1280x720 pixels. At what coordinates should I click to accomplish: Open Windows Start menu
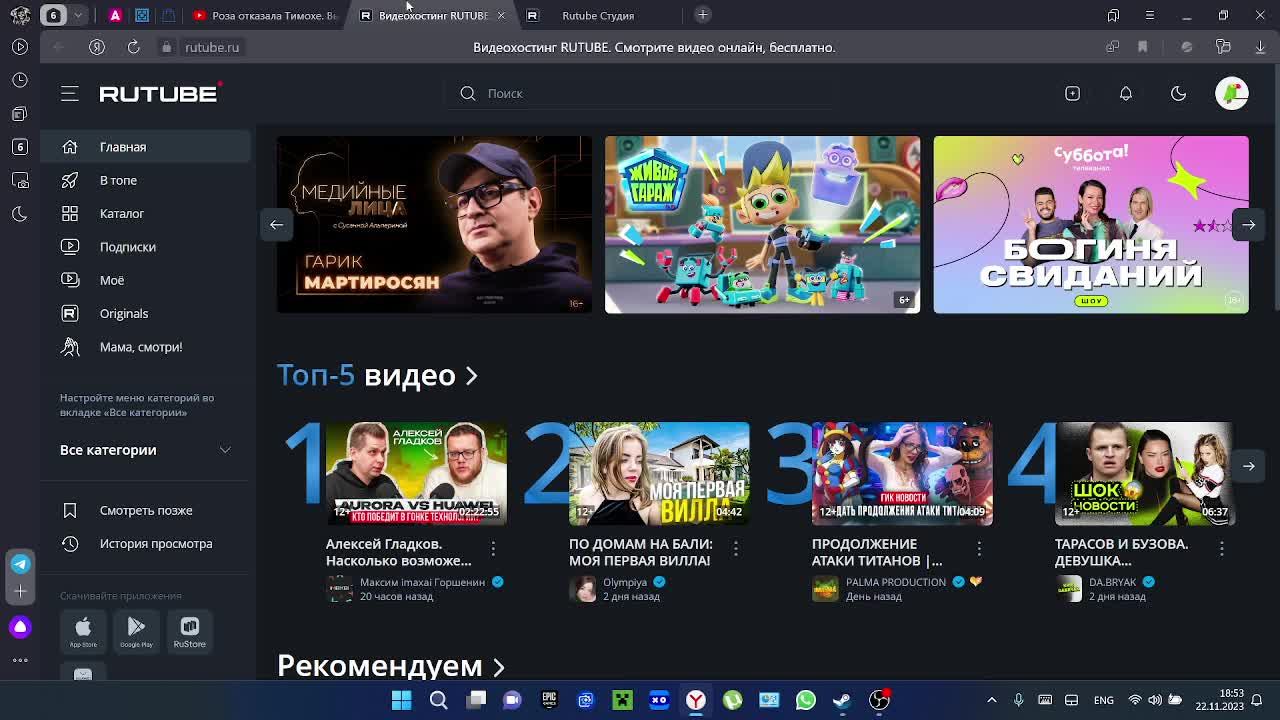click(401, 700)
